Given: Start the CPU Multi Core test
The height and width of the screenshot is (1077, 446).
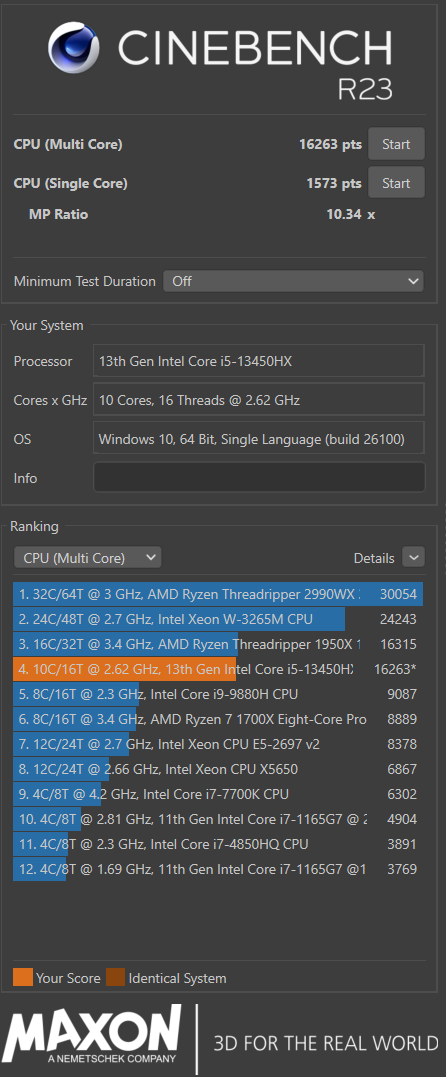Looking at the screenshot, I should coord(396,144).
